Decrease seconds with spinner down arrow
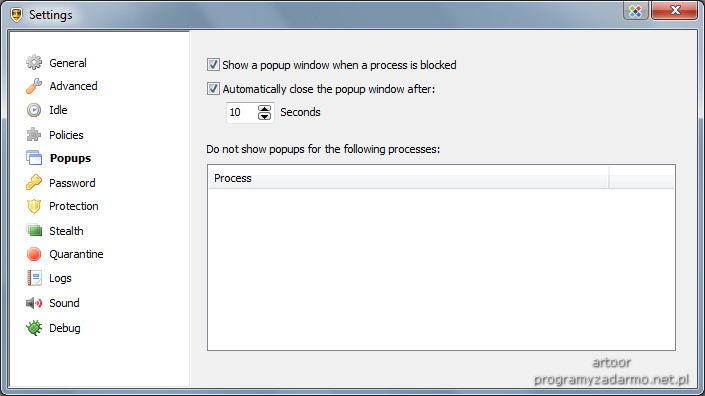This screenshot has height=396, width=705. 264,116
